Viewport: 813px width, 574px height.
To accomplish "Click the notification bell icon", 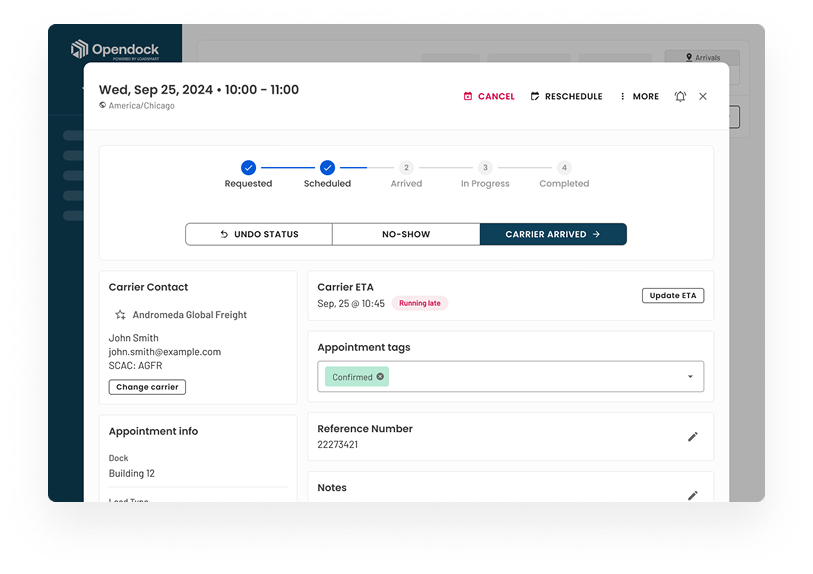I will pos(680,97).
